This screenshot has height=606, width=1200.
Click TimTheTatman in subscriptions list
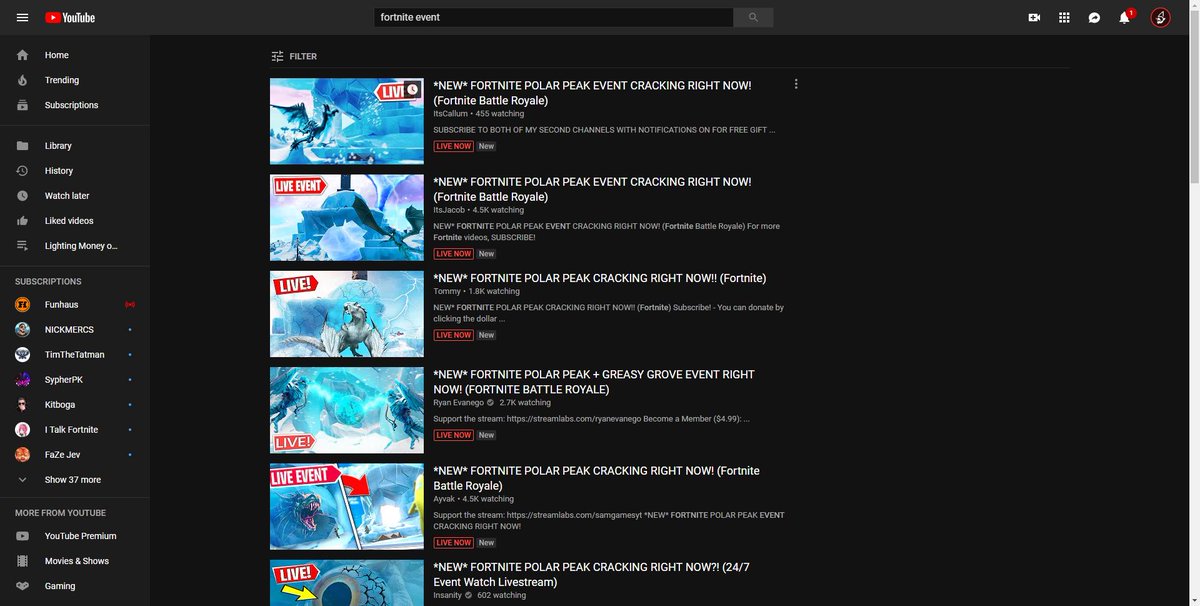click(x=75, y=354)
